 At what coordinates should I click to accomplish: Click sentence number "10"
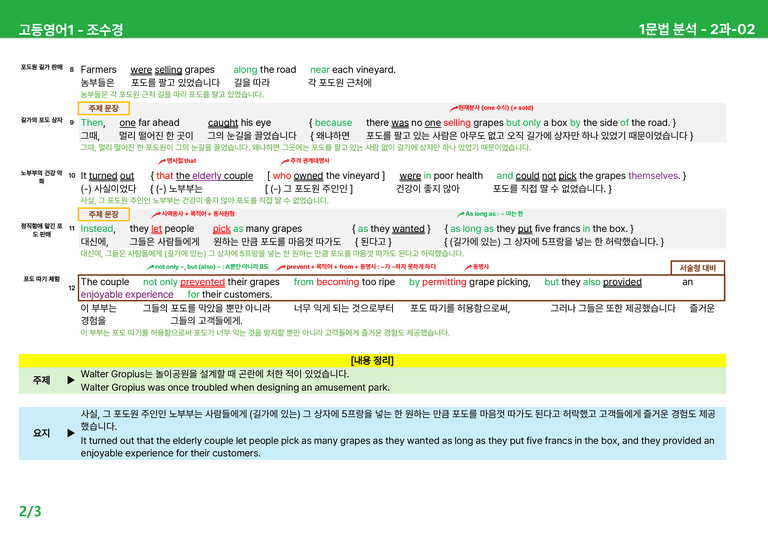(x=72, y=175)
